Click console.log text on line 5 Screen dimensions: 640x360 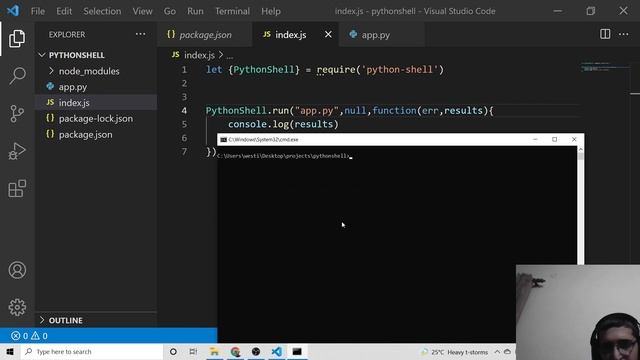pos(258,124)
